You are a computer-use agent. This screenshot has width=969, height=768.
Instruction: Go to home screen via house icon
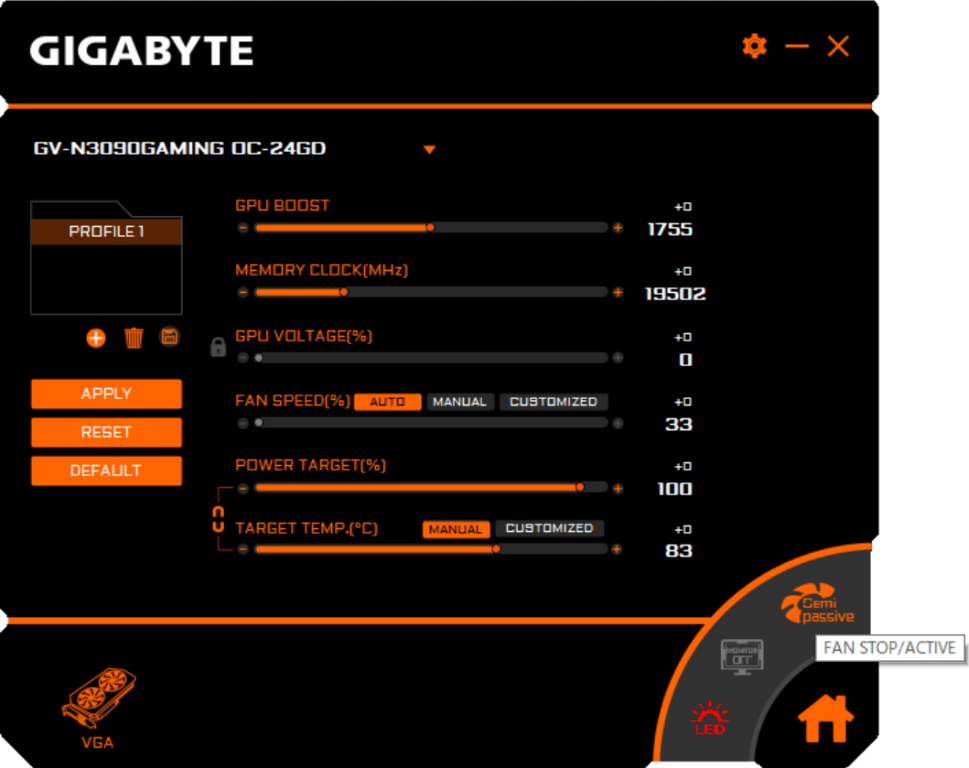point(826,718)
